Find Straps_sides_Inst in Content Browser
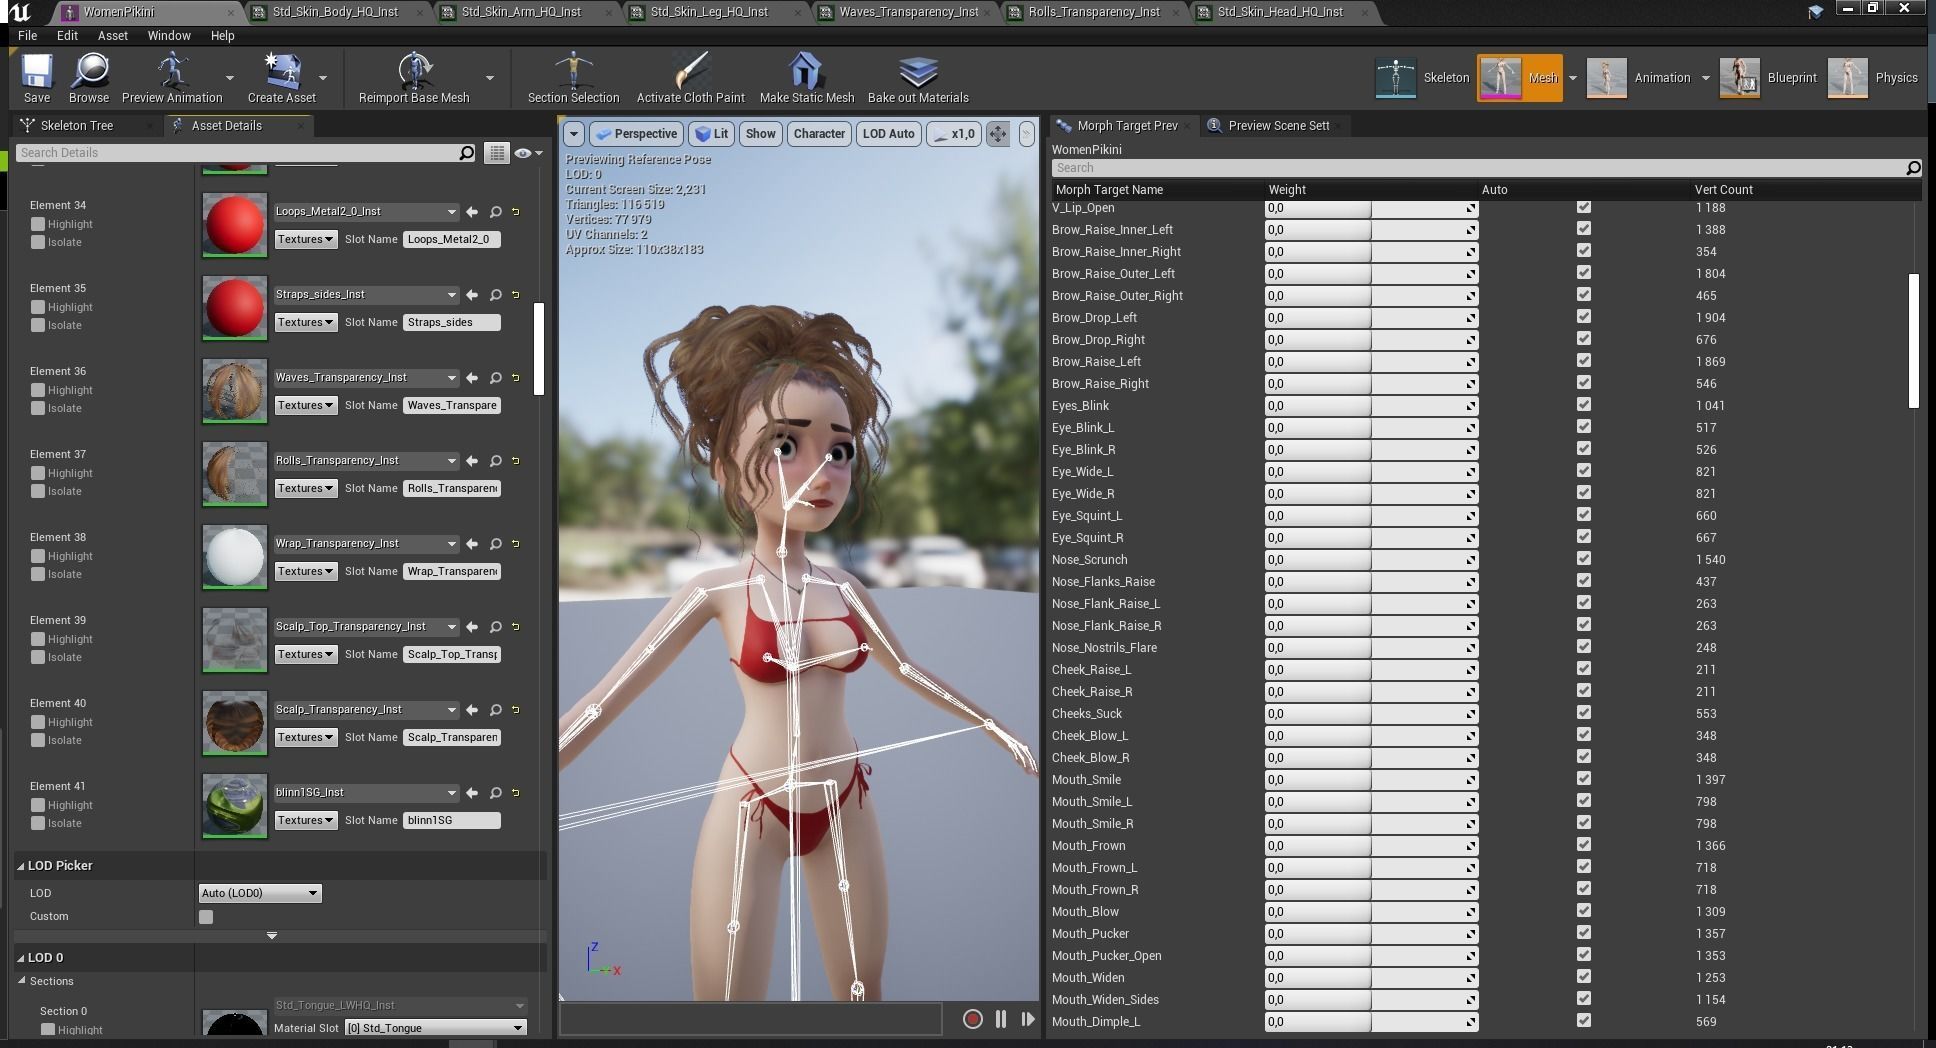This screenshot has height=1048, width=1936. click(x=495, y=295)
